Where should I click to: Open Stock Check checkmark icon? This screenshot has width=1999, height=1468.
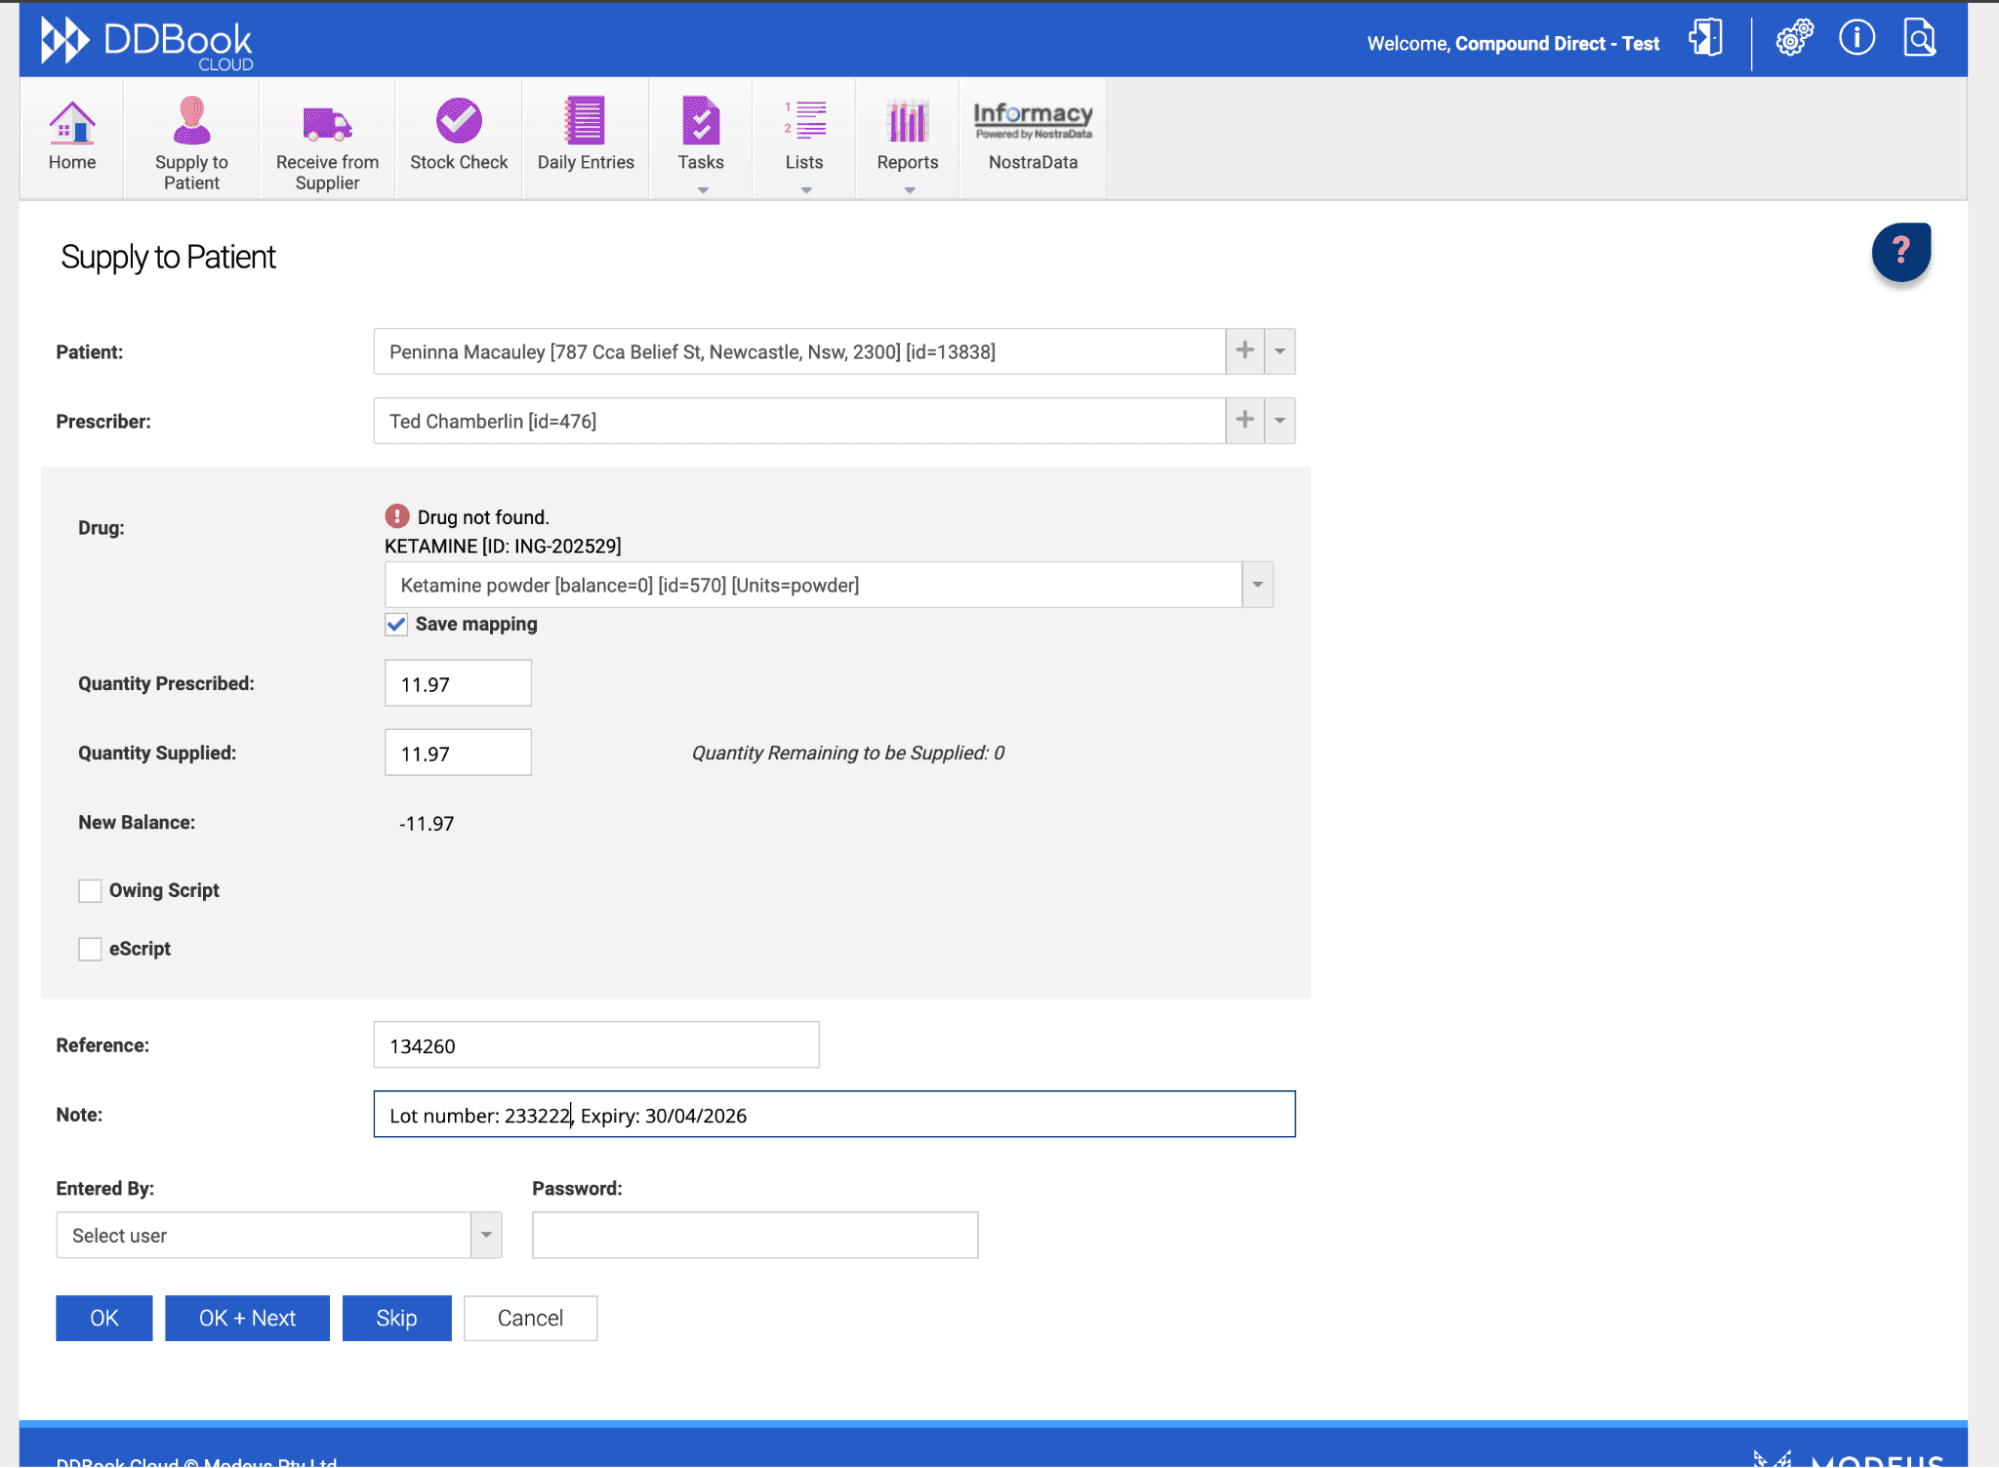[x=459, y=121]
